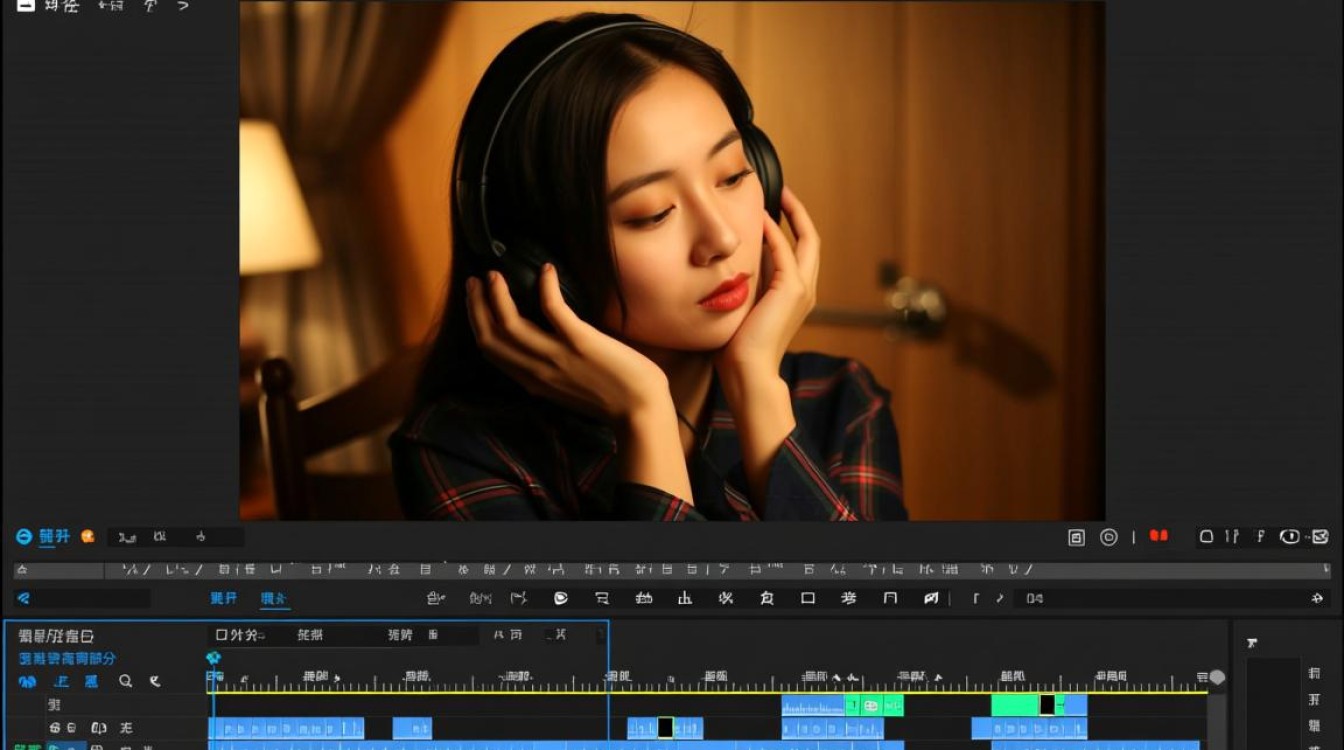The height and width of the screenshot is (750, 1344).
Task: Click the blue playhead marker atop the timeline ruler
Action: point(213,658)
